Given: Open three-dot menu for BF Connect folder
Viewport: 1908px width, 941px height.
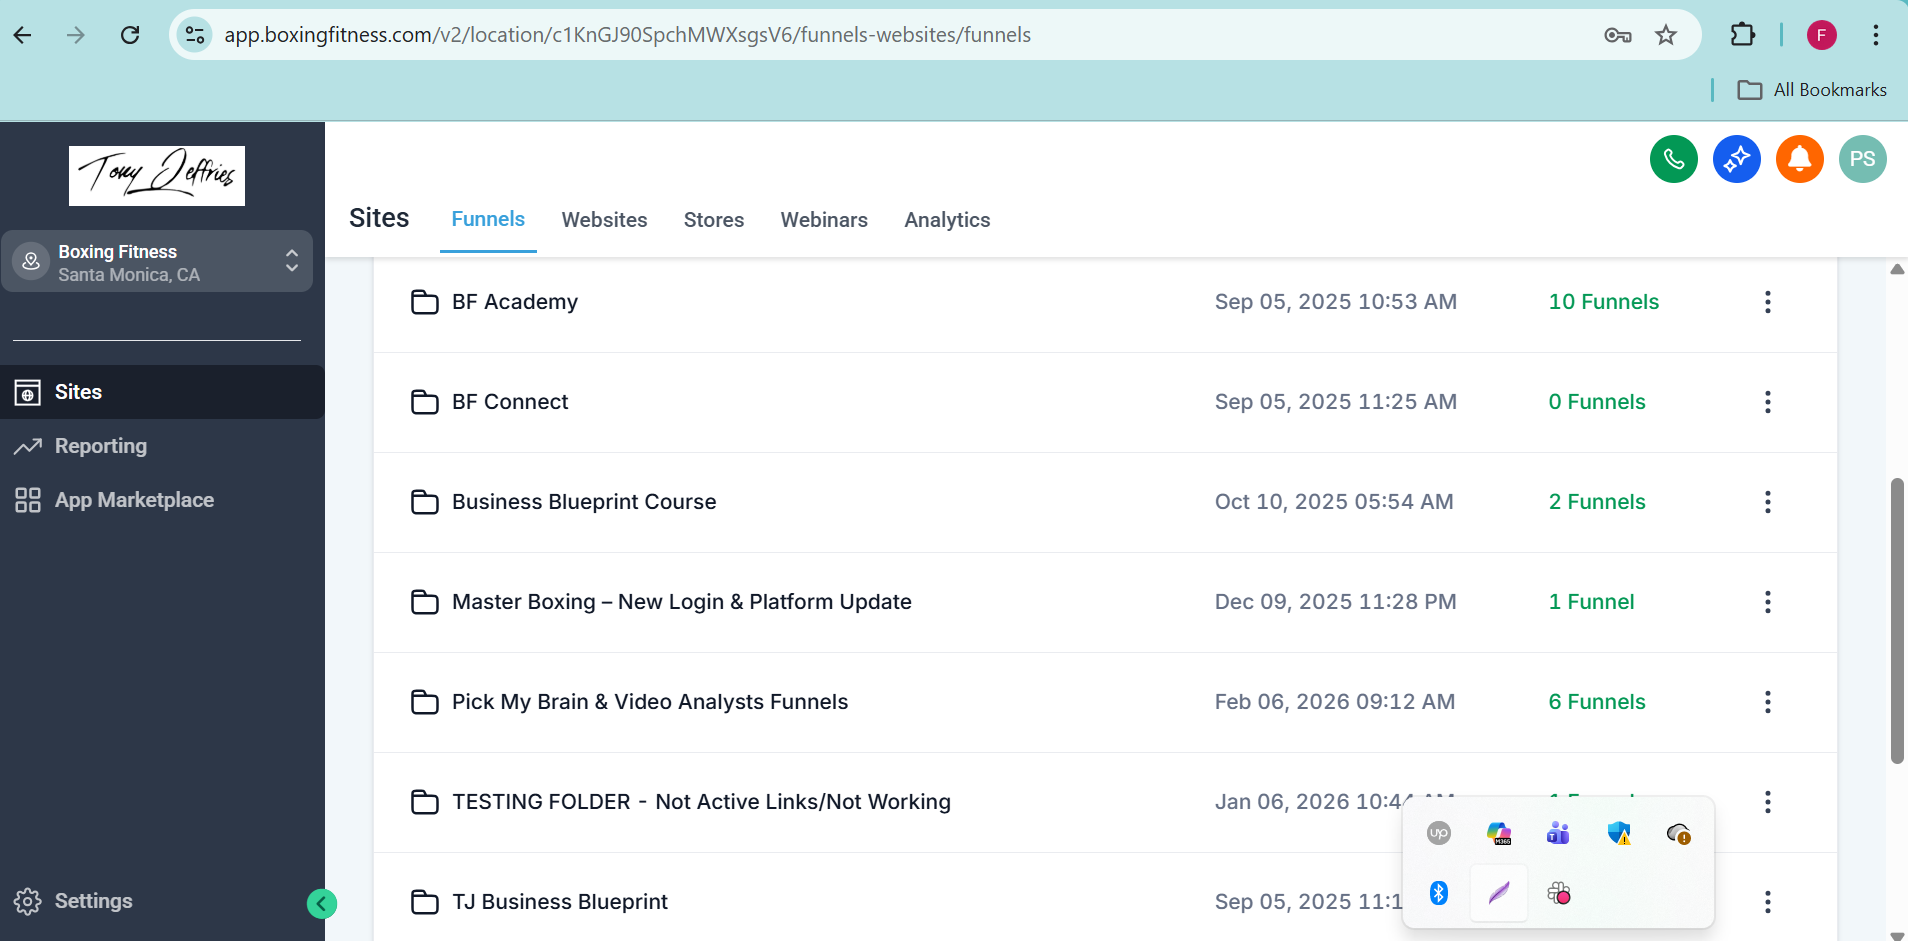Looking at the screenshot, I should (1767, 402).
